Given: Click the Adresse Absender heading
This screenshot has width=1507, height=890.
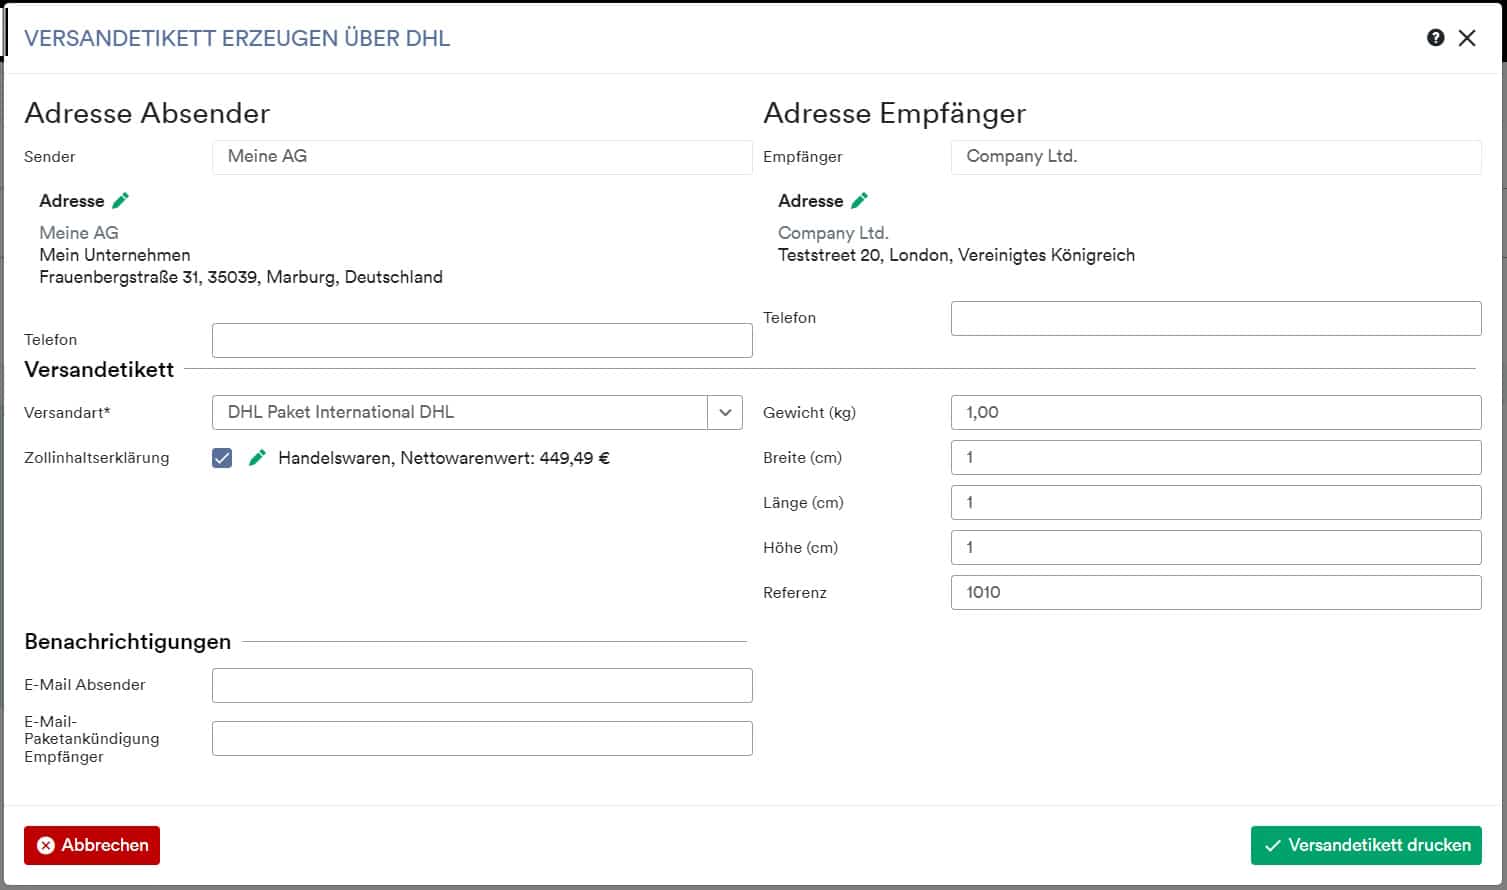Looking at the screenshot, I should (x=147, y=113).
